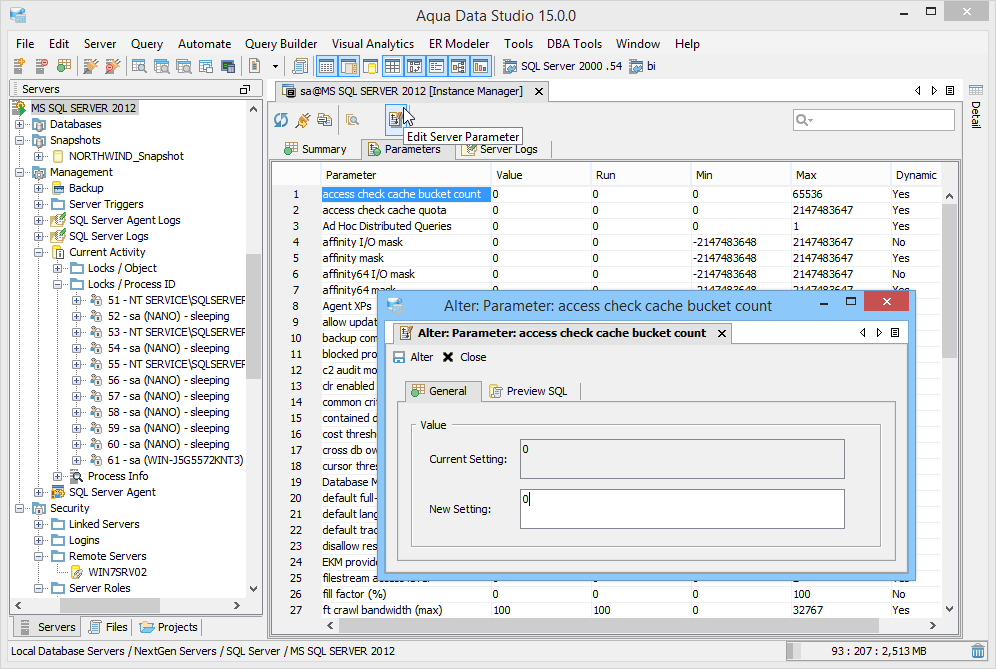996x669 pixels.
Task: Click the New Setting input field
Action: click(x=680, y=509)
